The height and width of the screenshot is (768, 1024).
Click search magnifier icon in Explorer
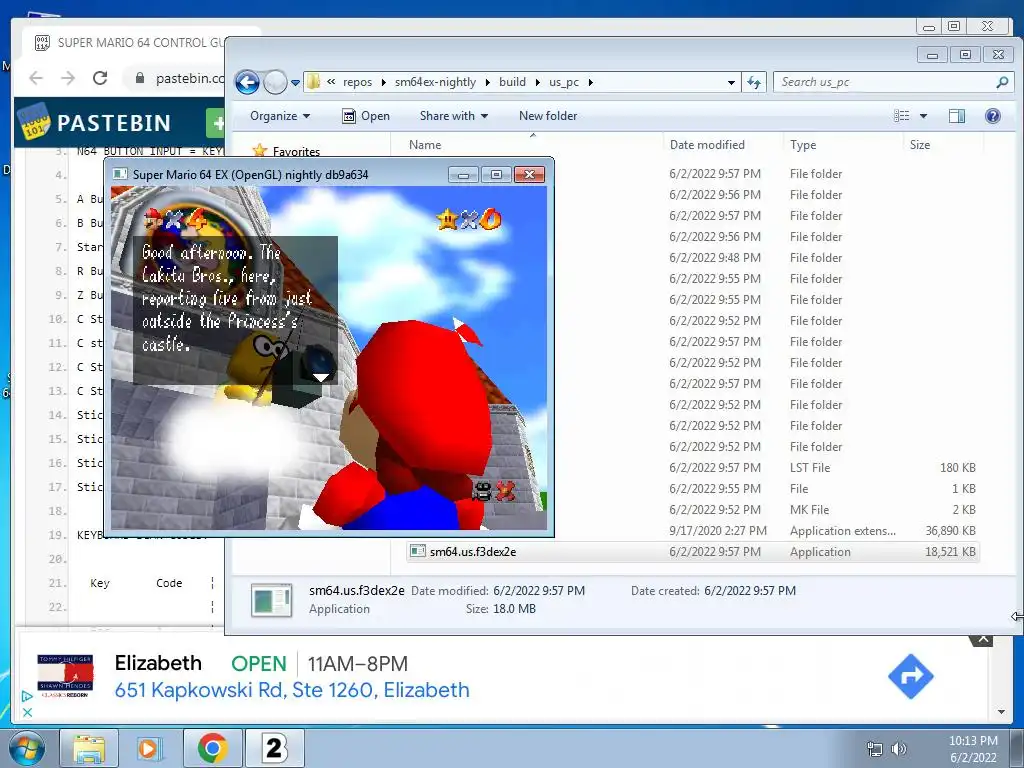pos(1002,82)
